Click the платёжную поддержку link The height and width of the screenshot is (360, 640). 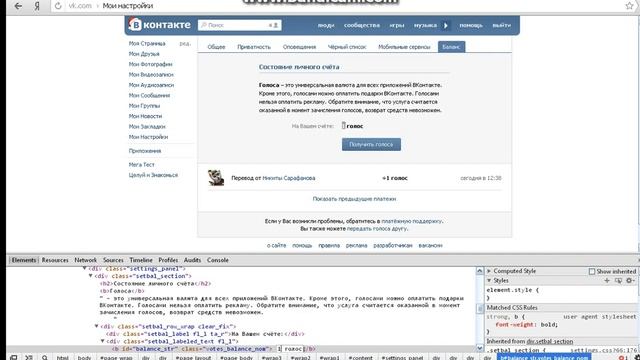(x=411, y=221)
